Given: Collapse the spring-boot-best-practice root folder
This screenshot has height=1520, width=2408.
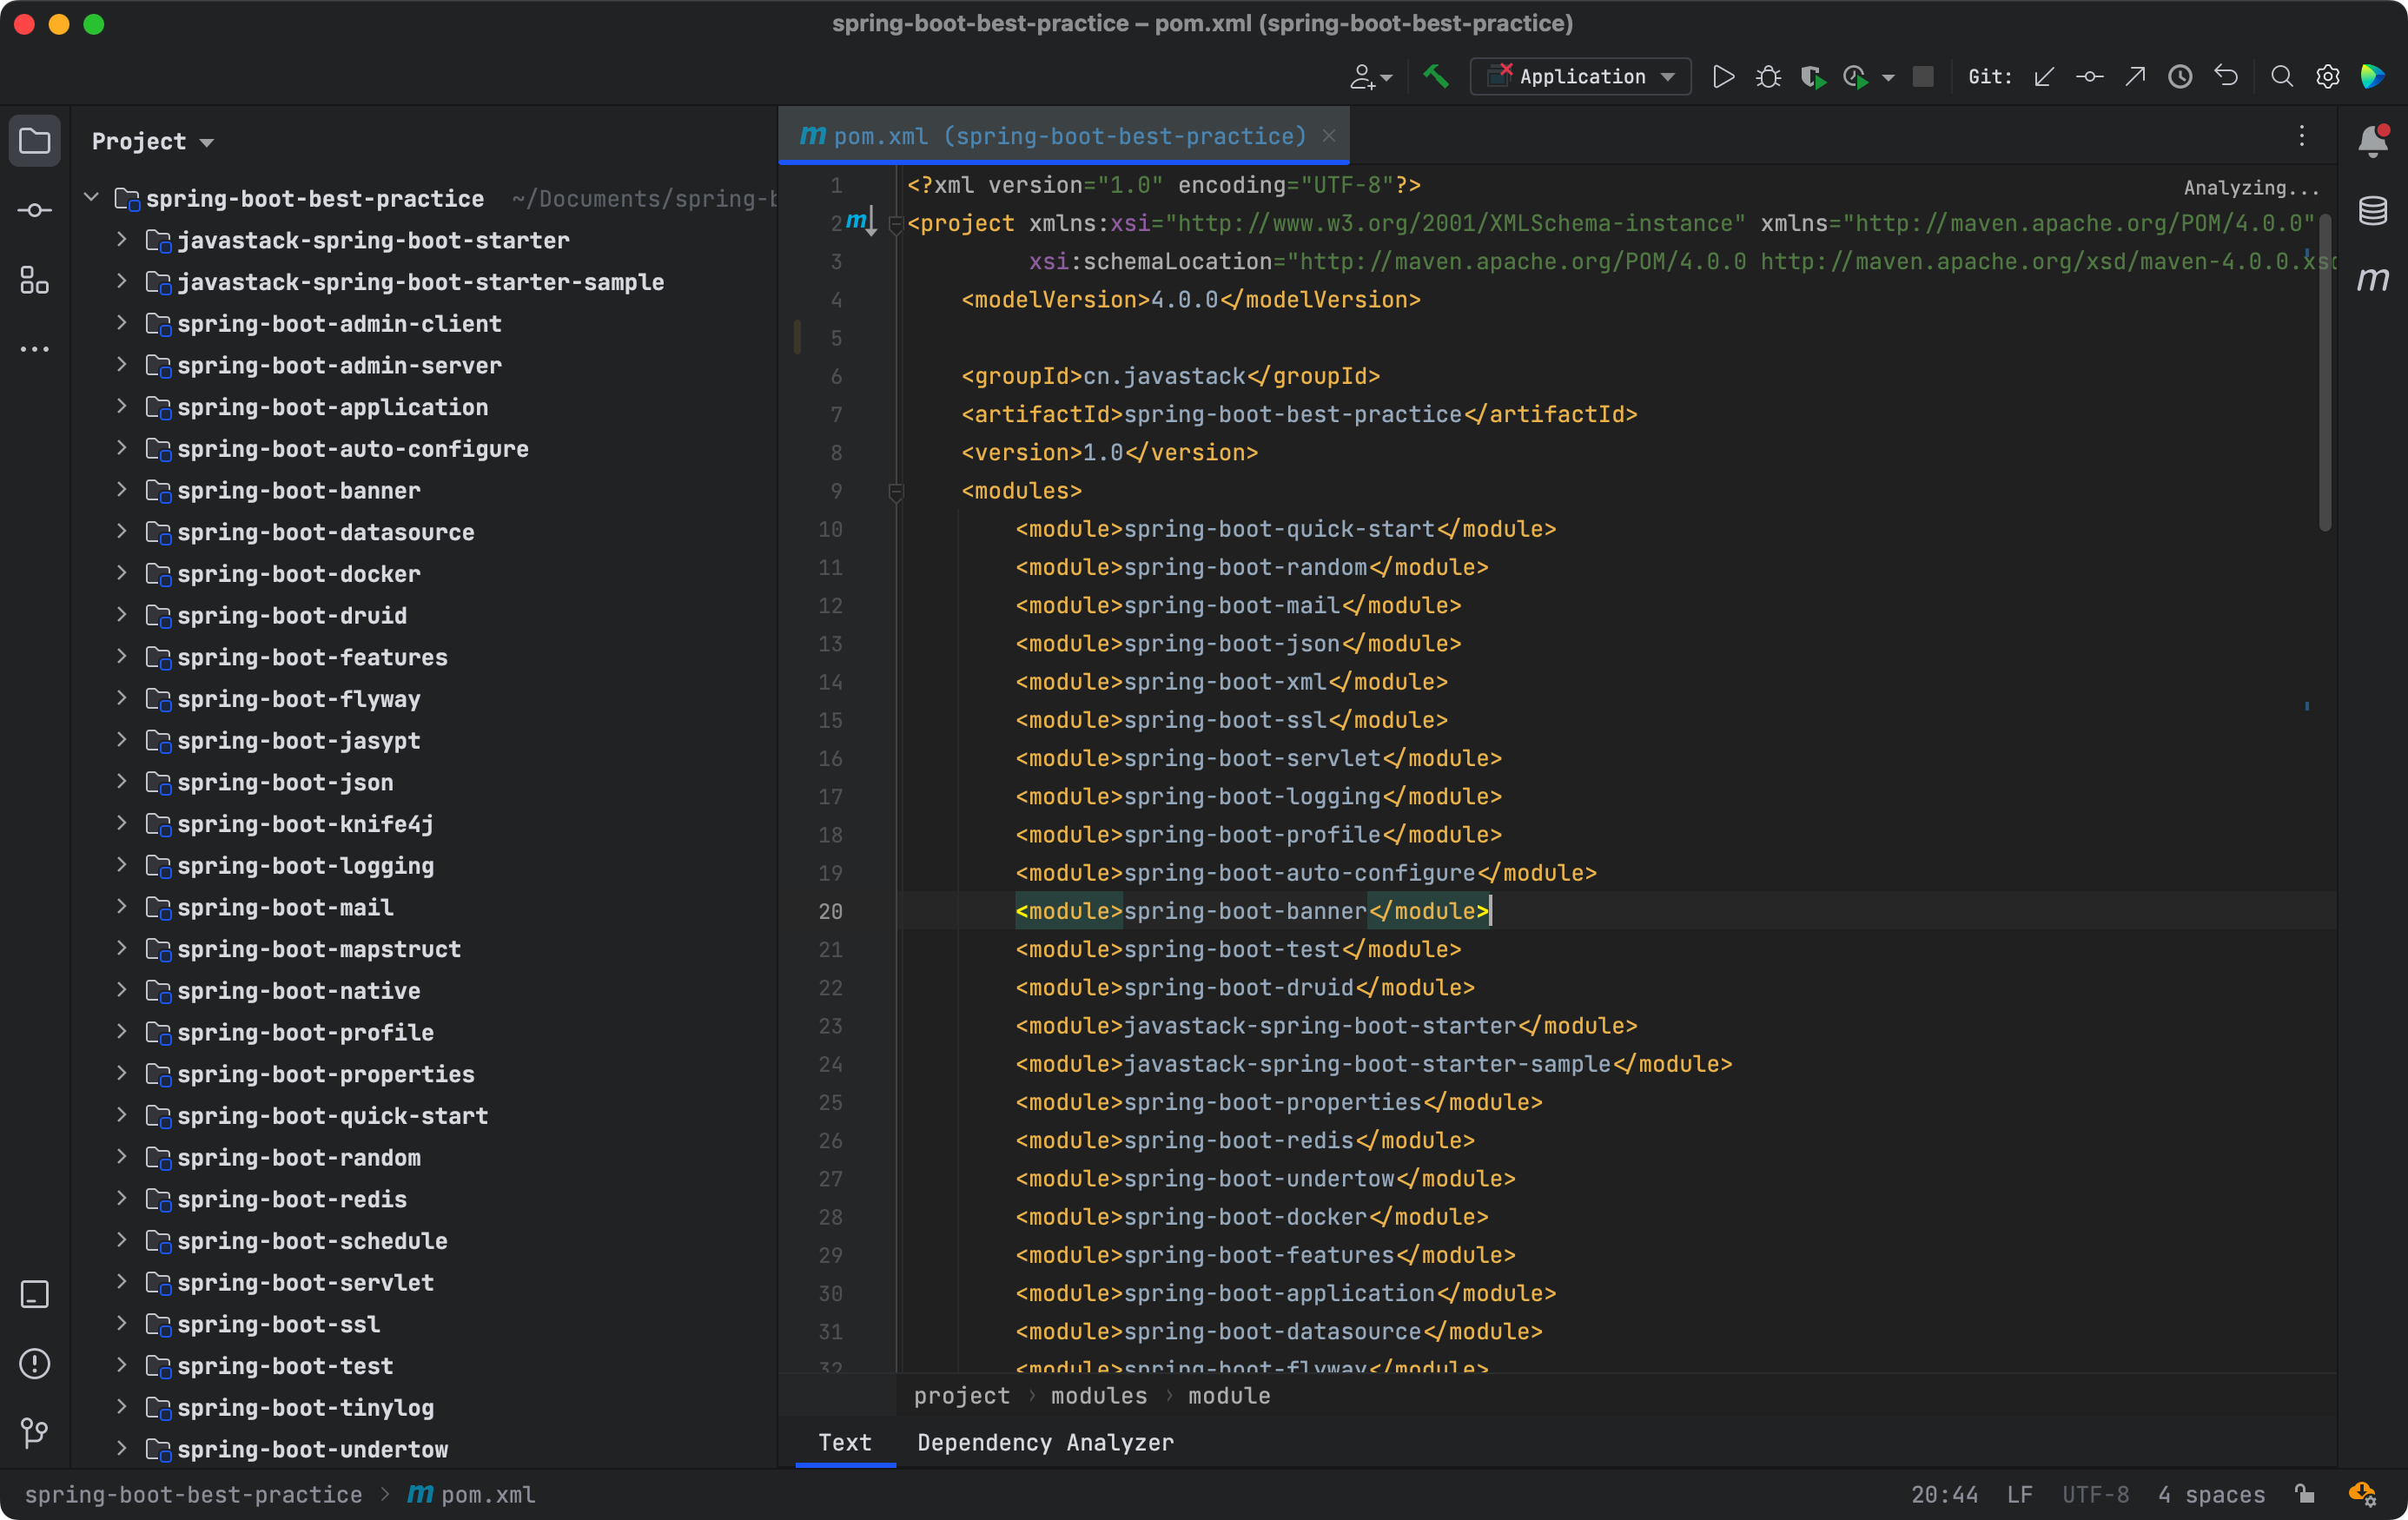Looking at the screenshot, I should 92,198.
